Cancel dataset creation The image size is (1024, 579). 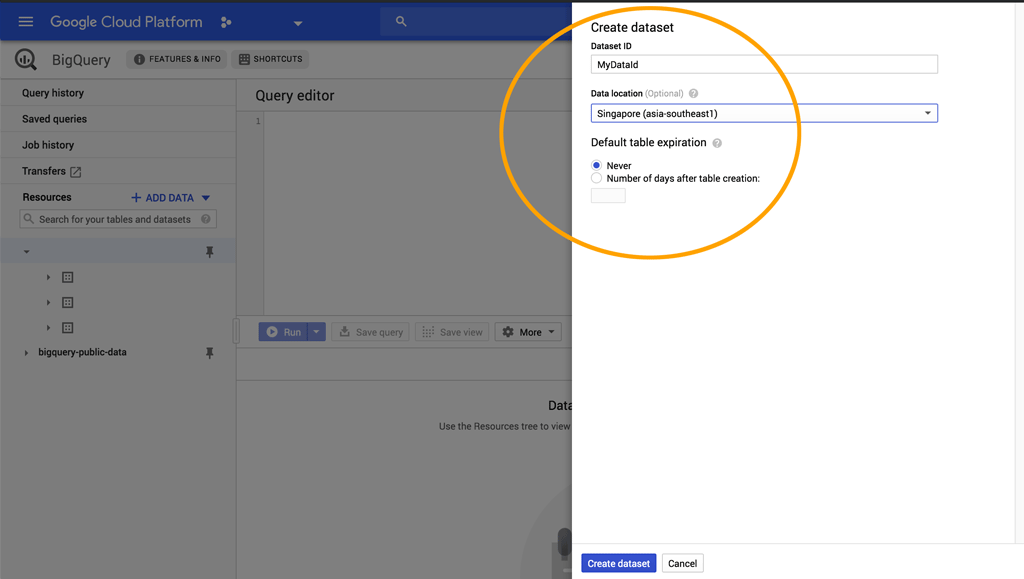682,563
